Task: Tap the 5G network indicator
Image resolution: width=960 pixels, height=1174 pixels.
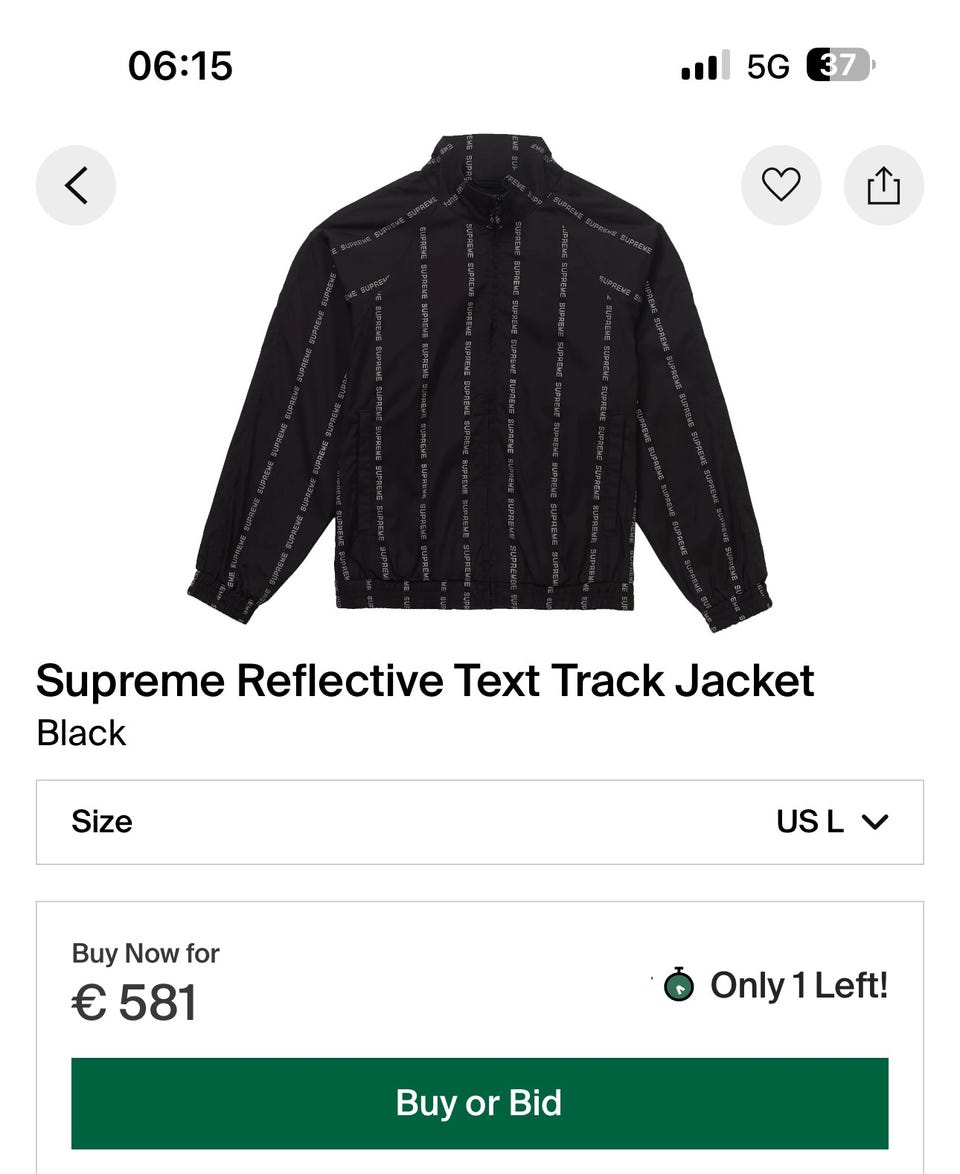Action: (768, 66)
